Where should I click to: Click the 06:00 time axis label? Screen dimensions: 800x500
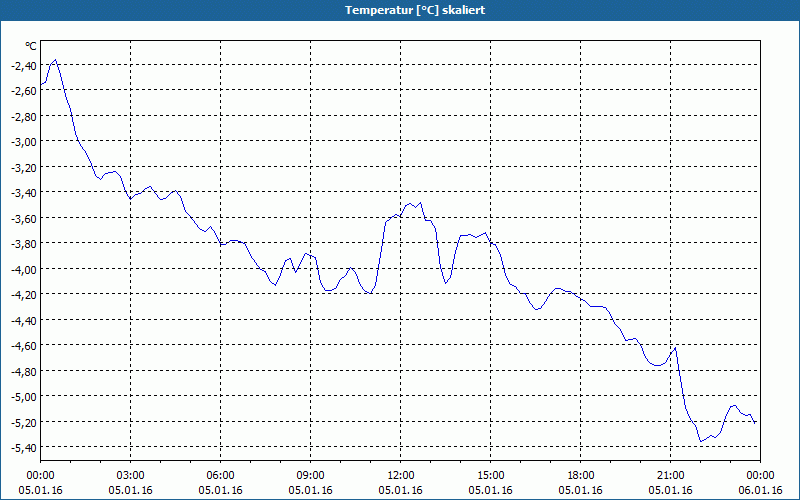click(220, 476)
